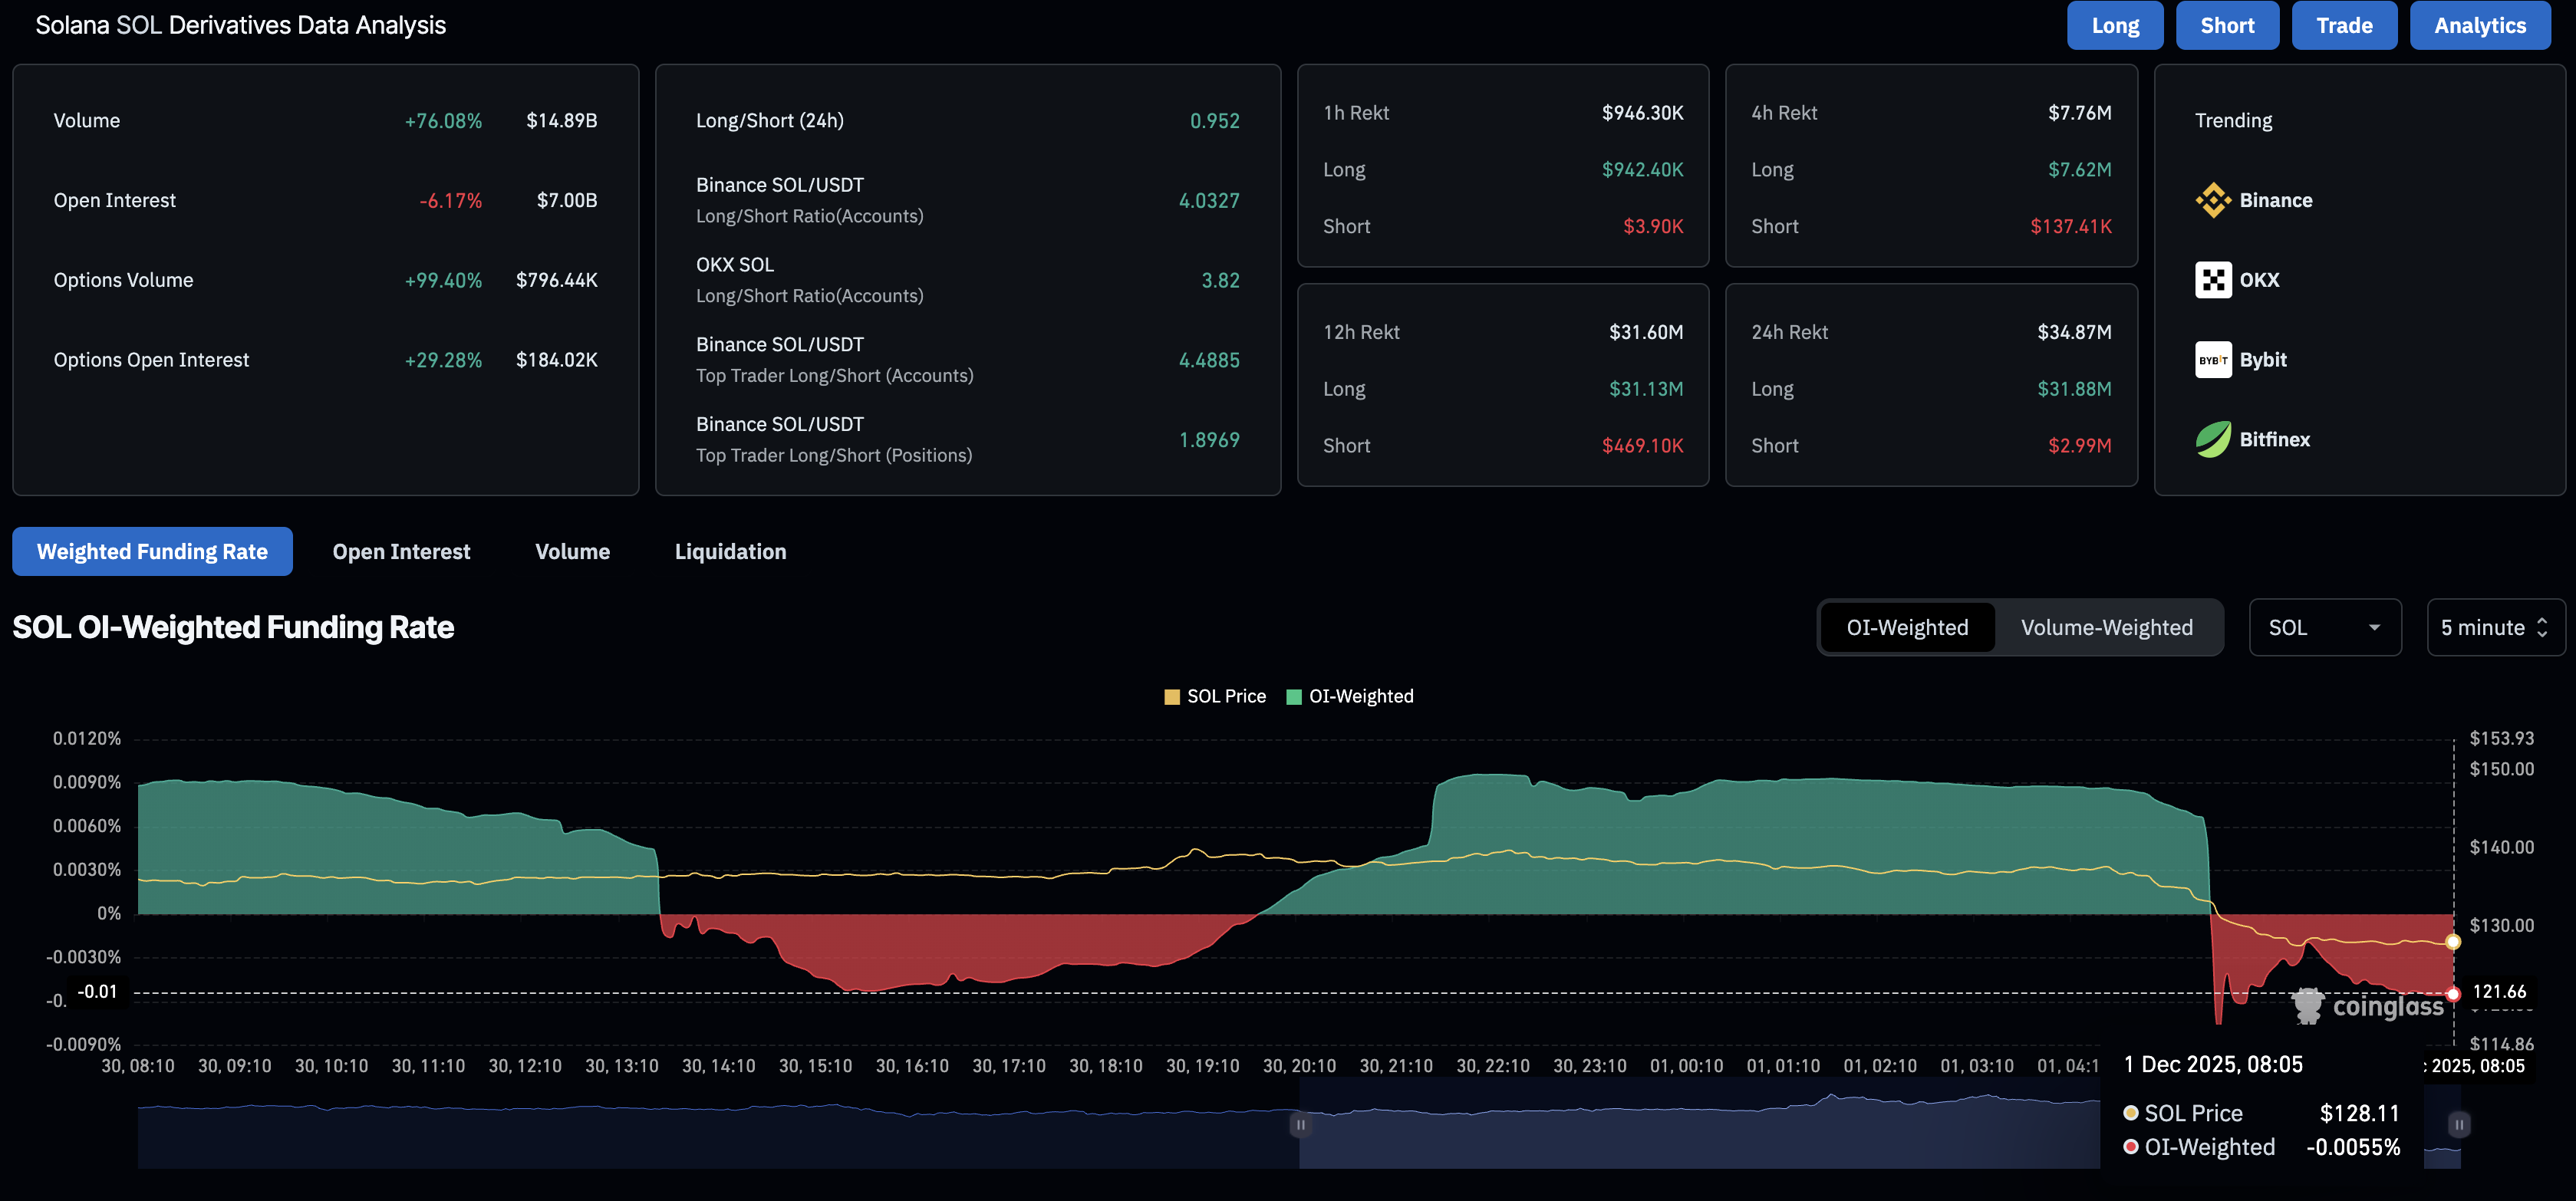Click the left range slider handle
Viewport: 2576px width, 1201px height.
pyautogui.click(x=1300, y=1125)
